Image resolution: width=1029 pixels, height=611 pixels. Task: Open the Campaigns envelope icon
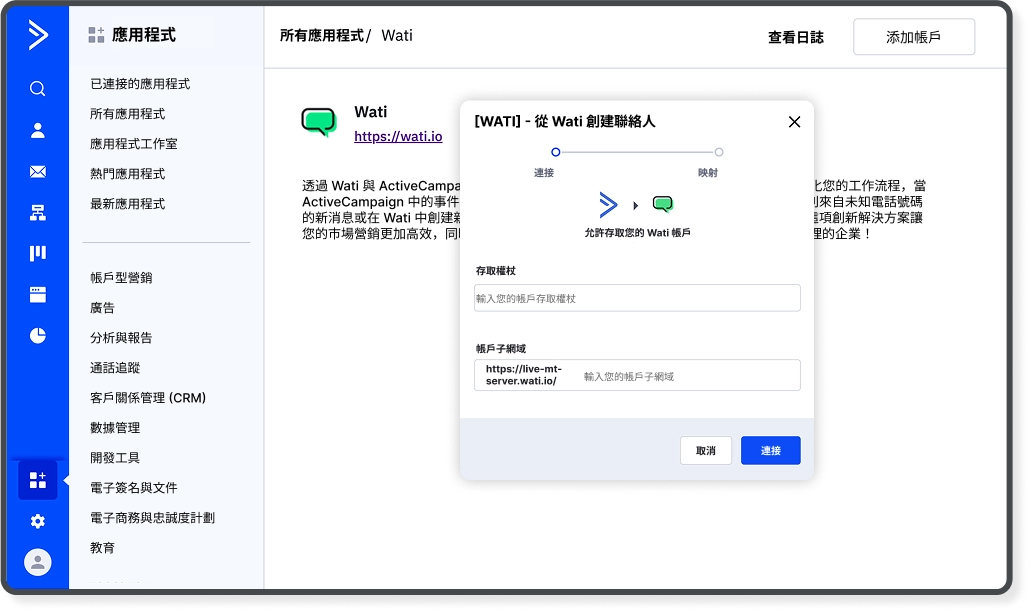38,172
